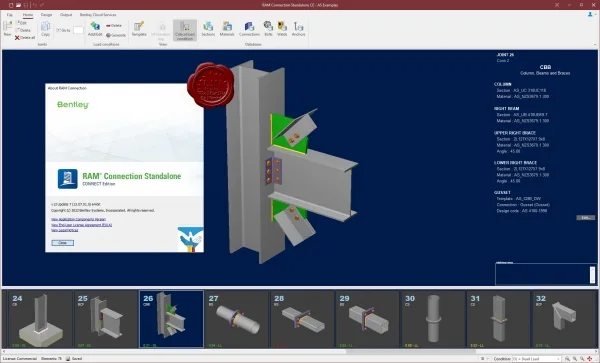Image resolution: width=600 pixels, height=363 pixels.
Task: Open the End User License Agreement link
Action: pyautogui.click(x=82, y=225)
